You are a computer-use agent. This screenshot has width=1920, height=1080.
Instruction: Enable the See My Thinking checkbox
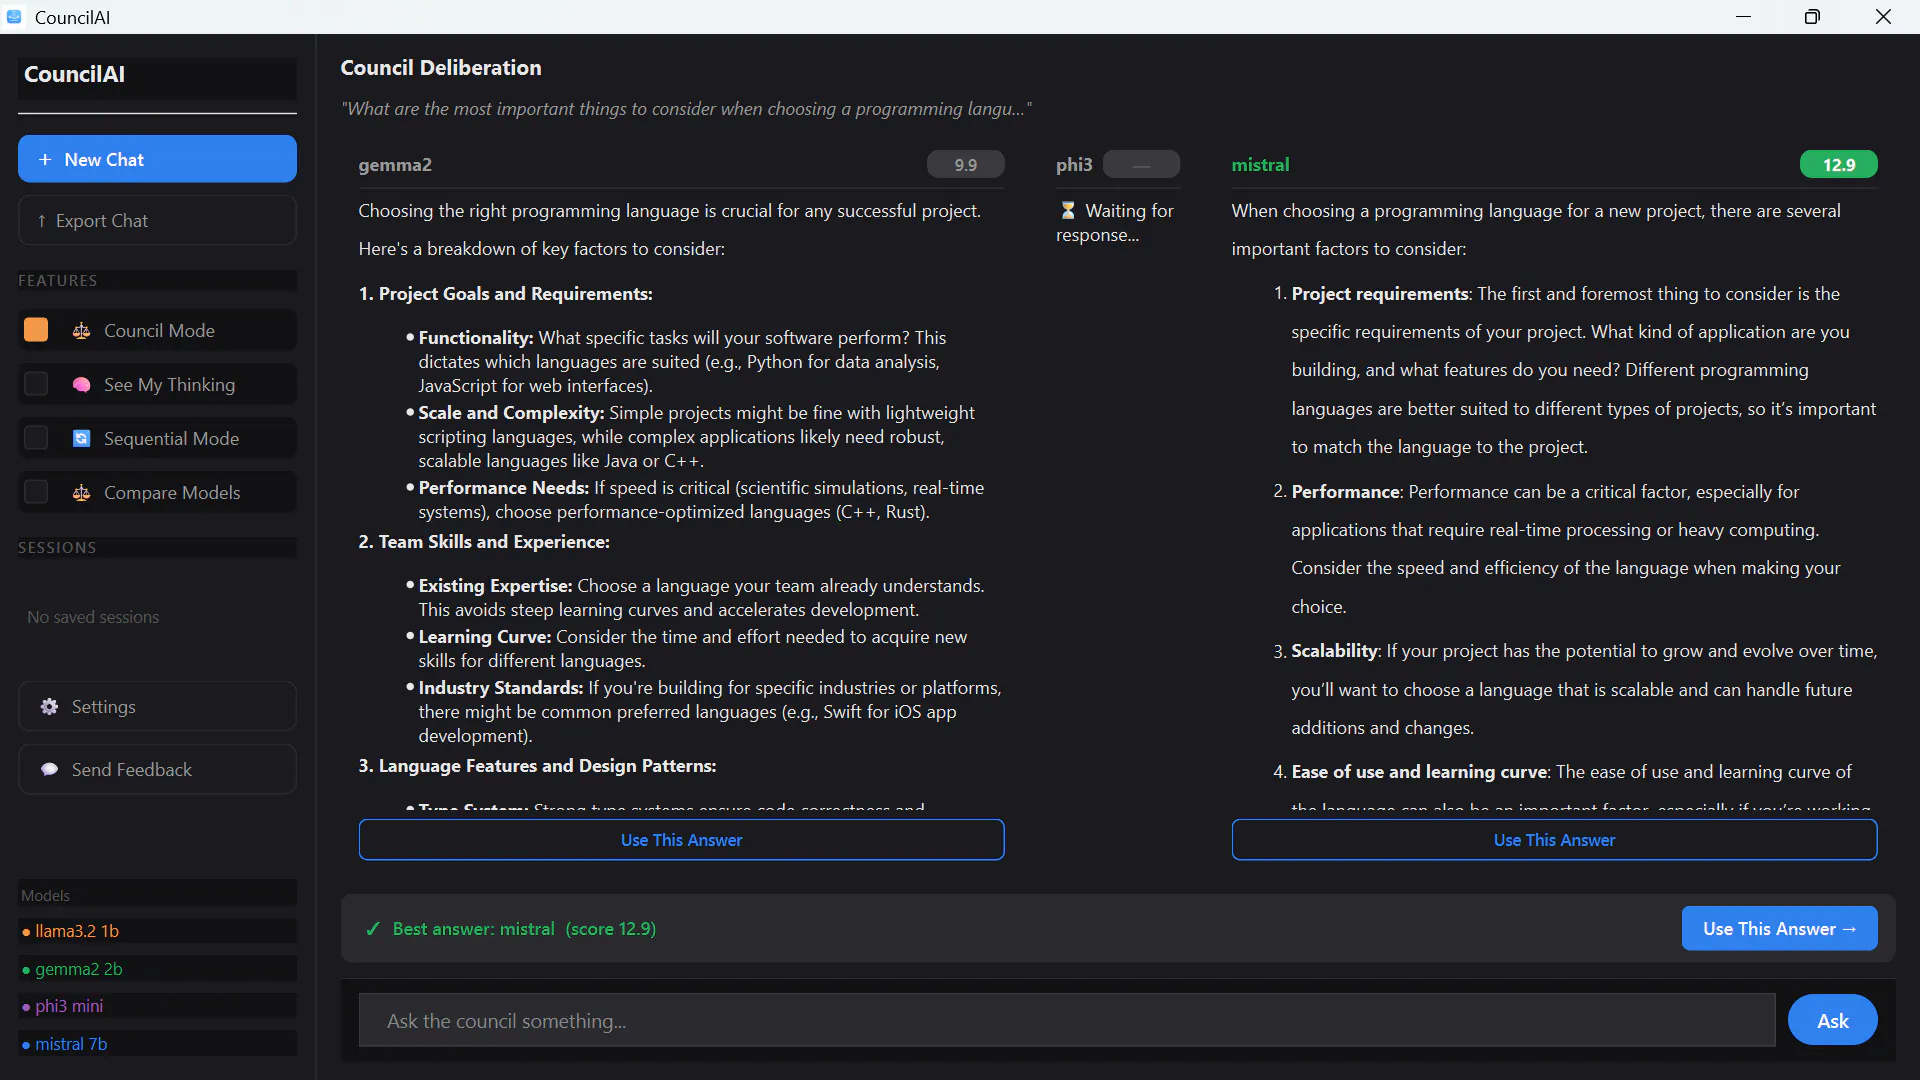pyautogui.click(x=36, y=384)
